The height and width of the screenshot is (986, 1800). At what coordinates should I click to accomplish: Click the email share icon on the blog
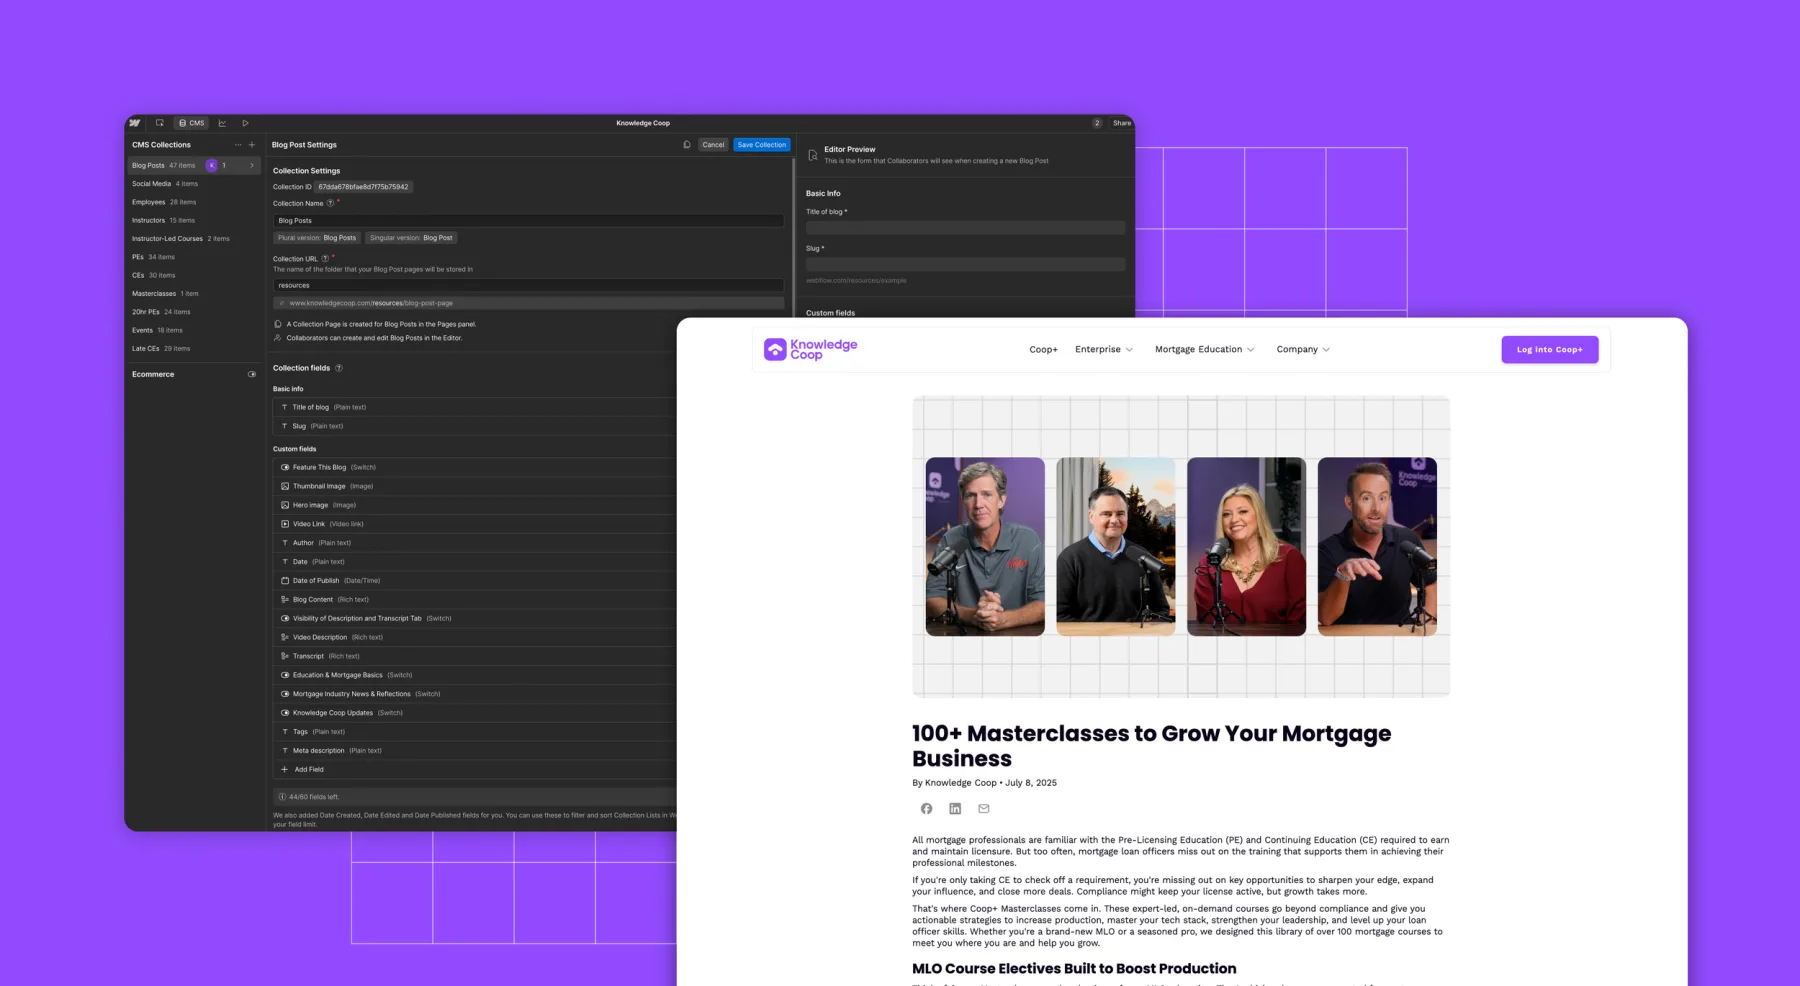[x=984, y=809]
